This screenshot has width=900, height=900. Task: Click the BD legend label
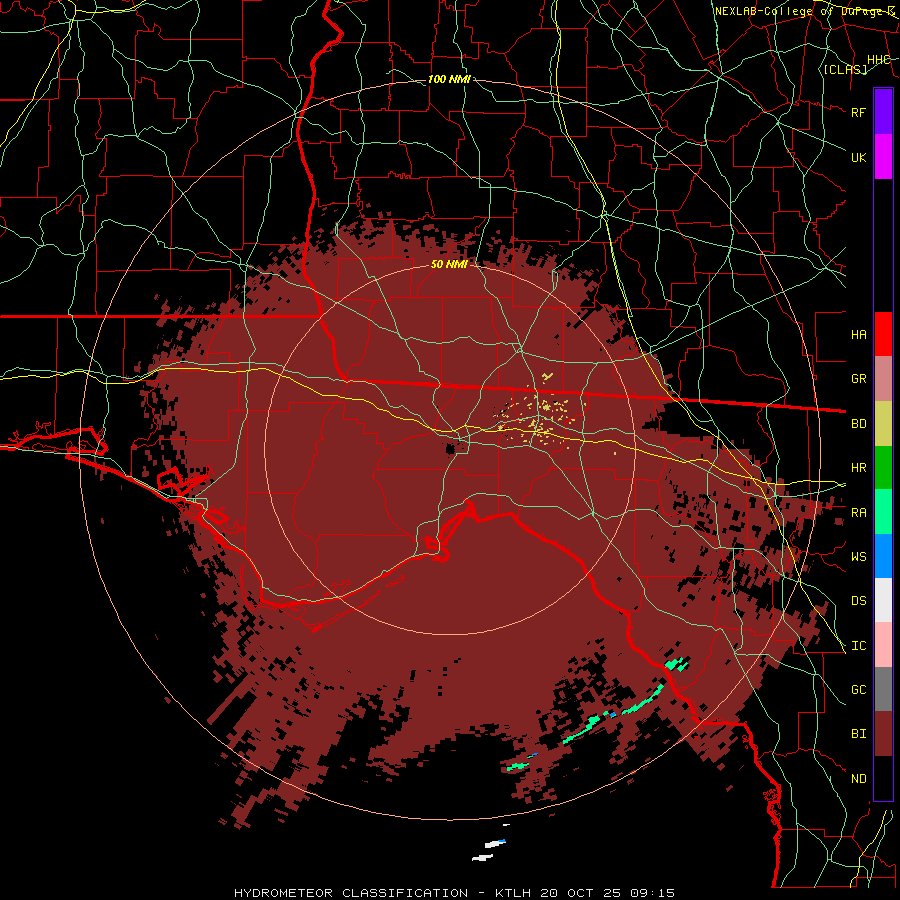pos(858,424)
